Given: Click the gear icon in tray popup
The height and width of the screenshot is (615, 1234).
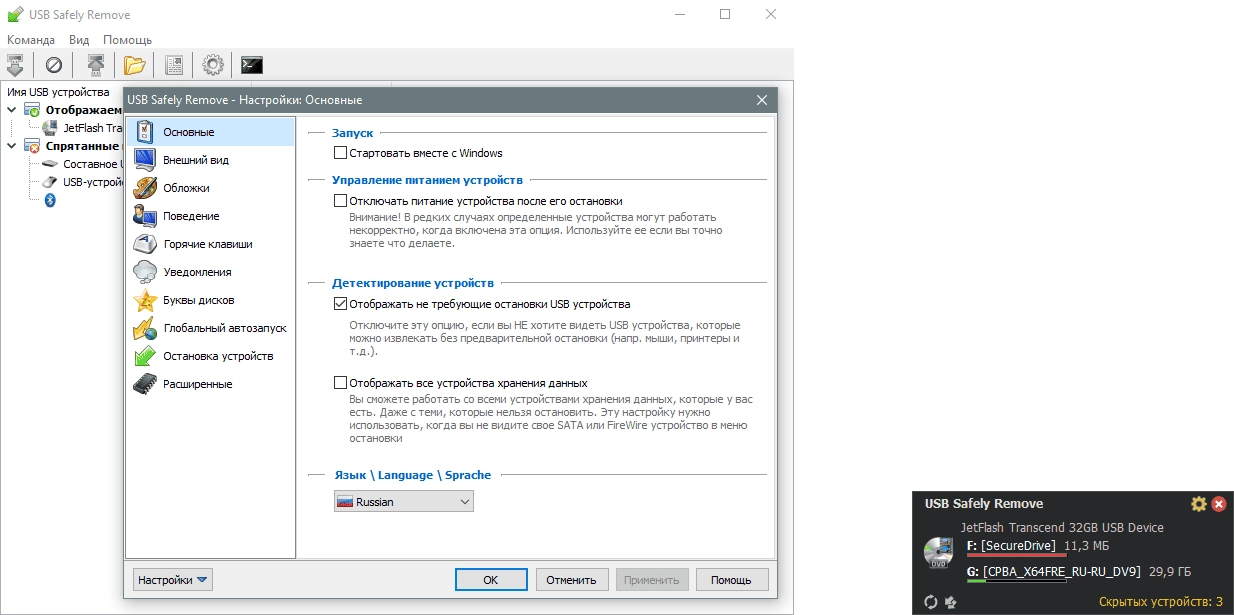Looking at the screenshot, I should 1199,504.
